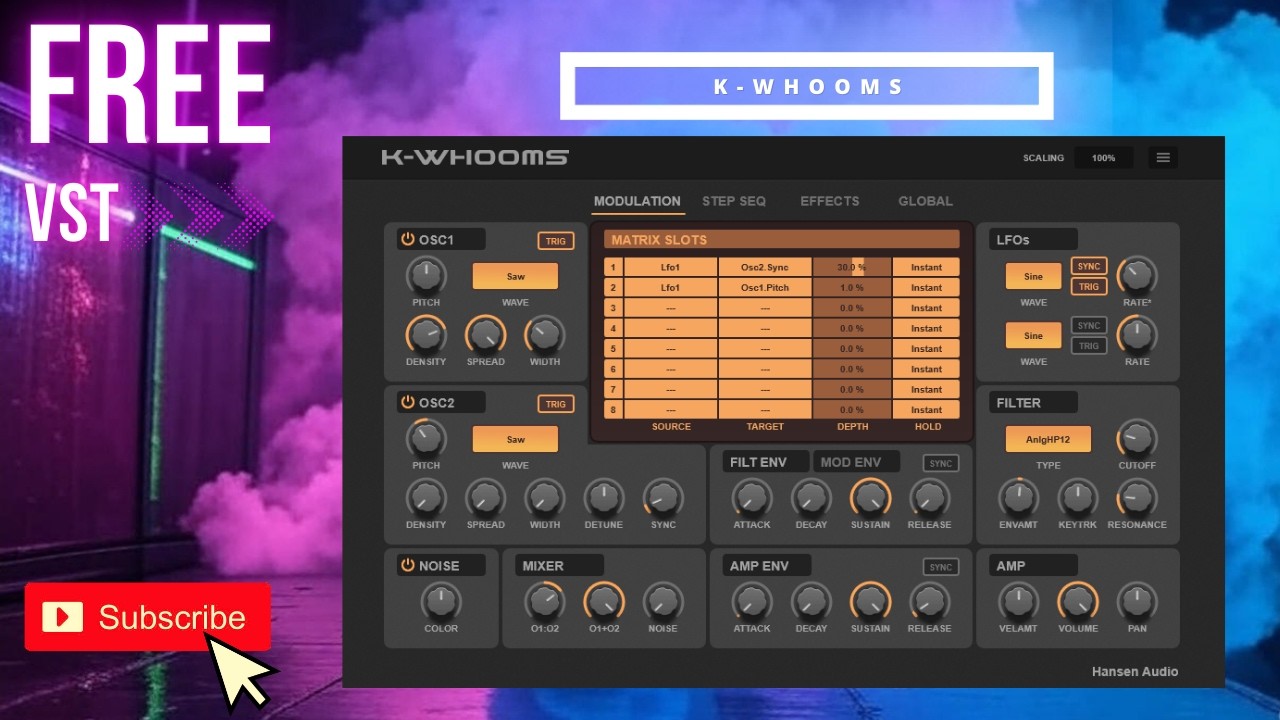
Task: Open LFO1 Sine wave selector
Action: (1033, 276)
